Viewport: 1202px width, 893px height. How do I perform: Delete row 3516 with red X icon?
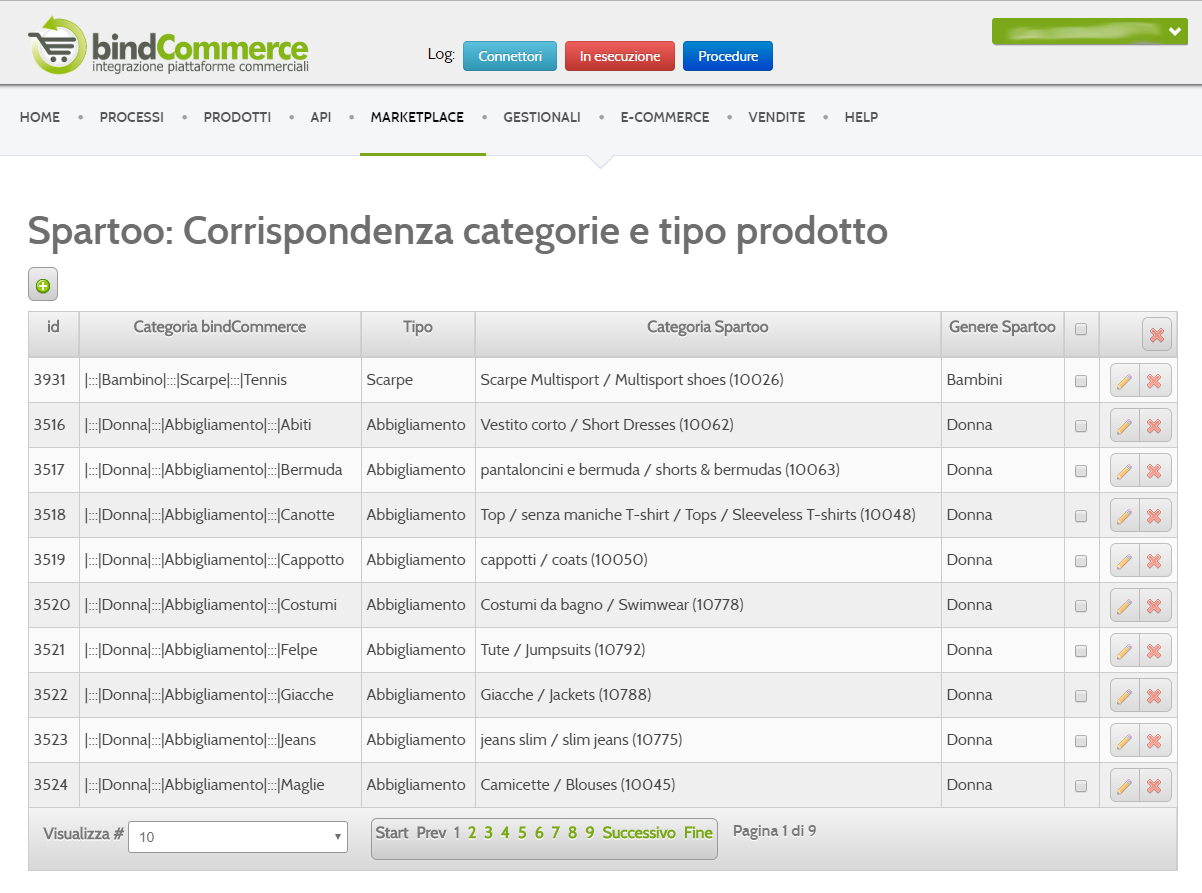pos(1154,426)
